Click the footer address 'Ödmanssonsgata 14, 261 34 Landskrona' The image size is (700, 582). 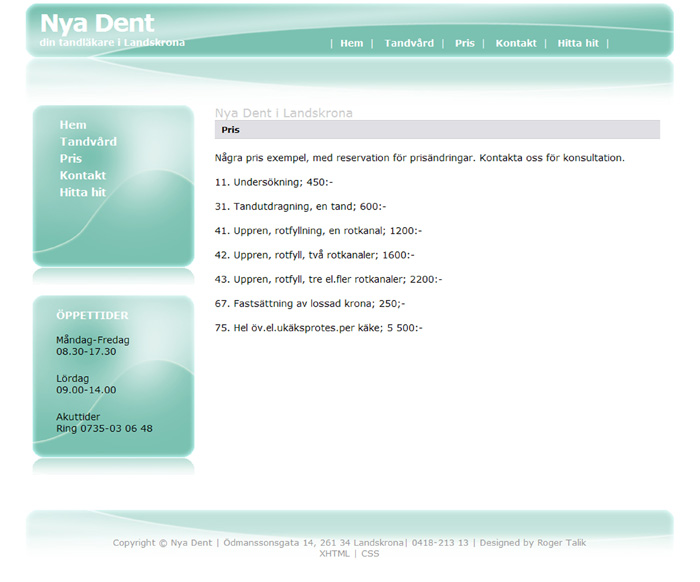(313, 543)
